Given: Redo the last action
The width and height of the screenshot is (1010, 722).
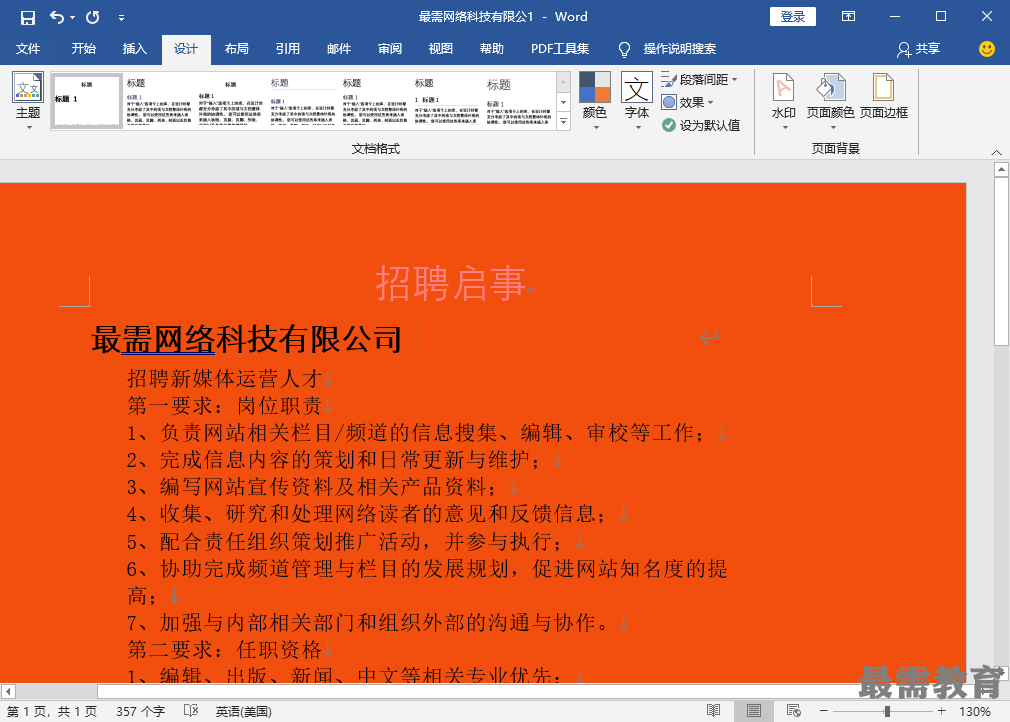Looking at the screenshot, I should point(93,17).
